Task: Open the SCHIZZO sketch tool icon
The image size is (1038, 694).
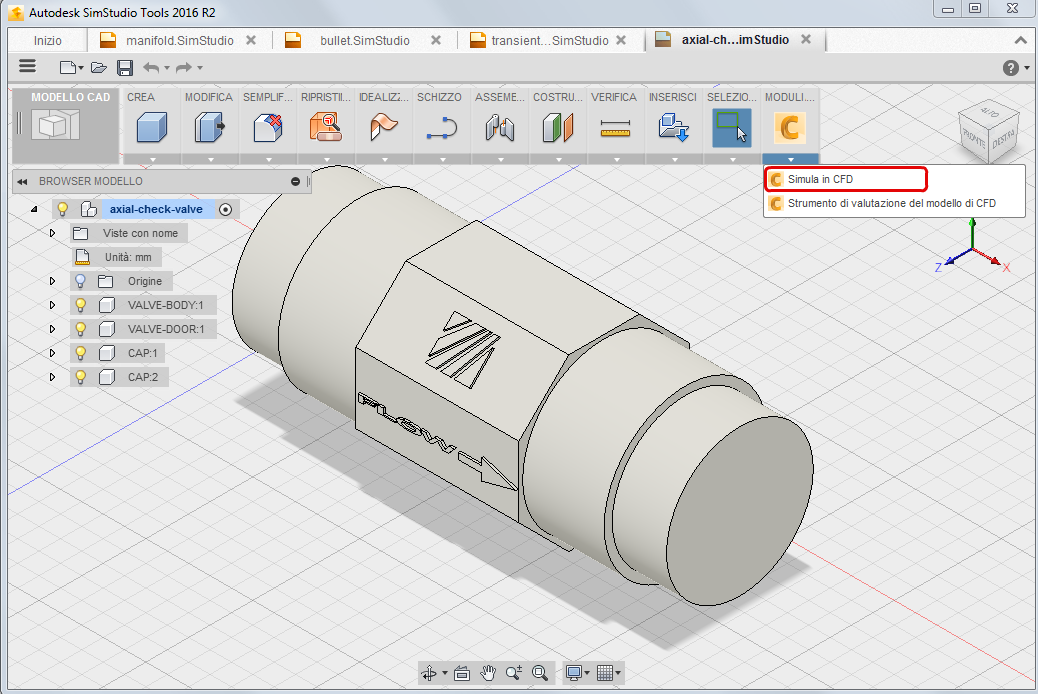Action: coord(441,128)
